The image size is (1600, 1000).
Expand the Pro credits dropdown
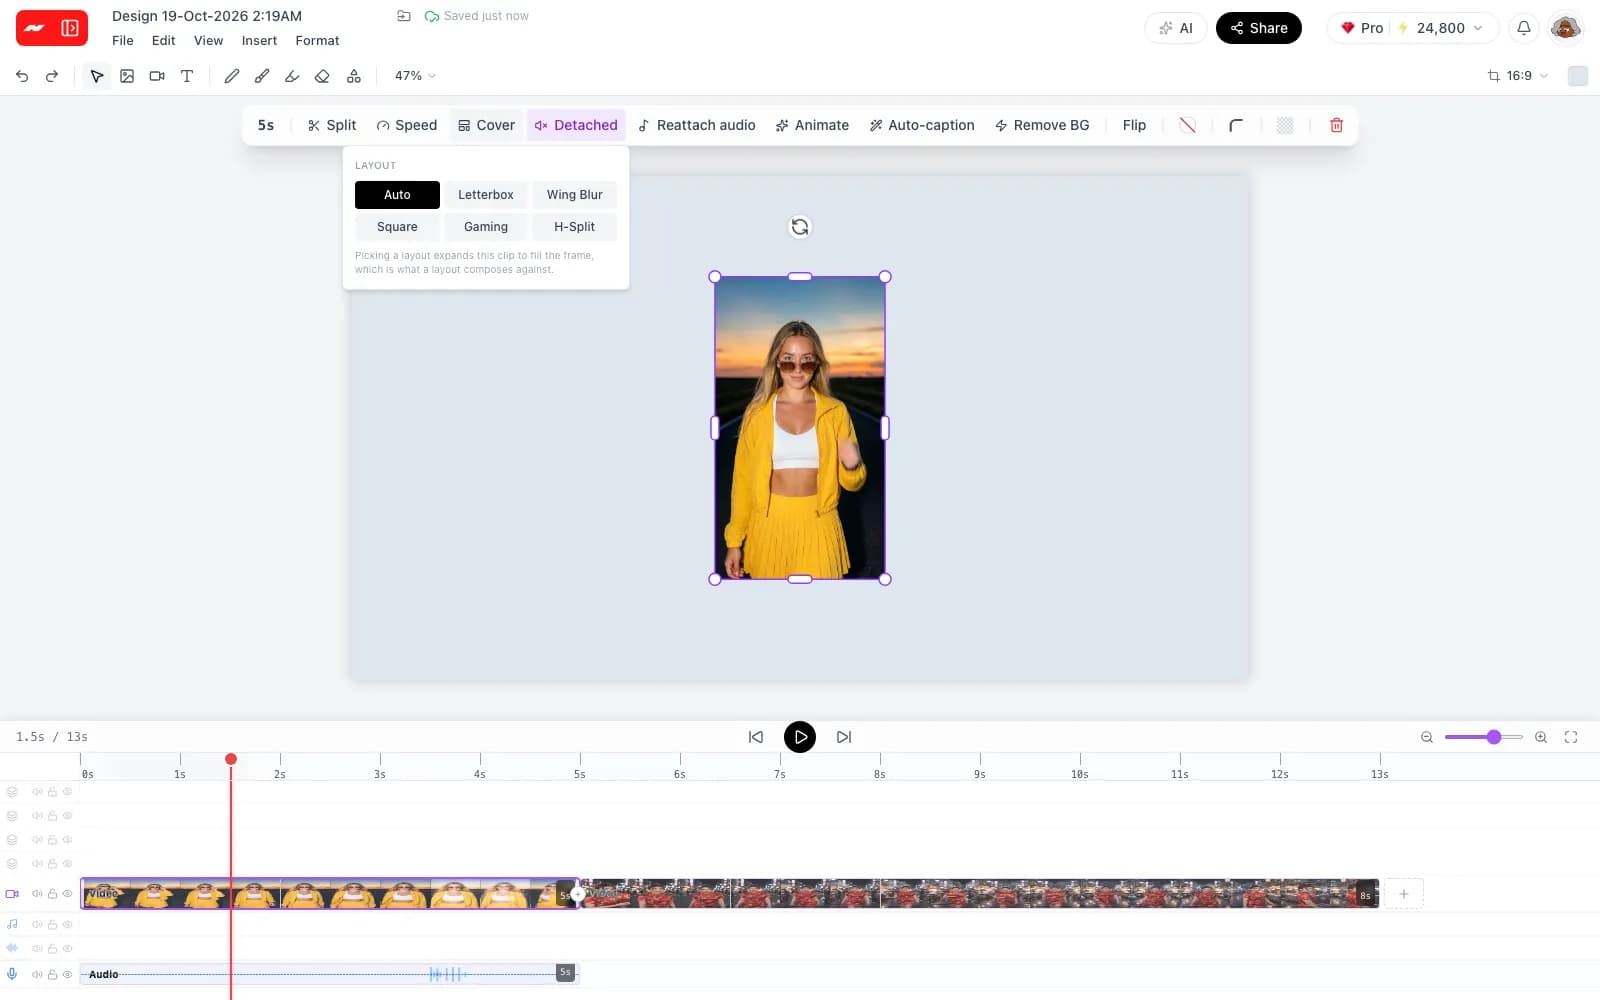click(x=1412, y=28)
